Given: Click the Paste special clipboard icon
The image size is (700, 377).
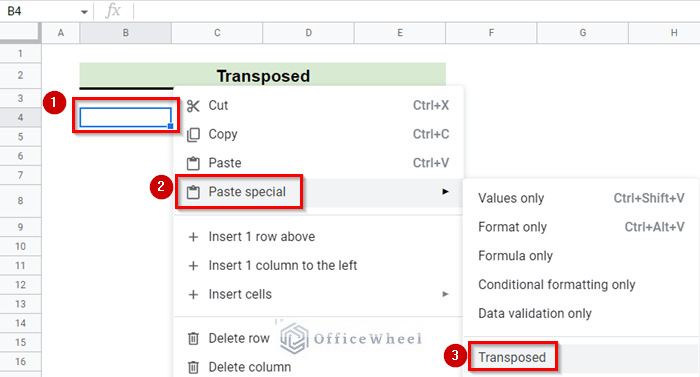Looking at the screenshot, I should (x=193, y=192).
